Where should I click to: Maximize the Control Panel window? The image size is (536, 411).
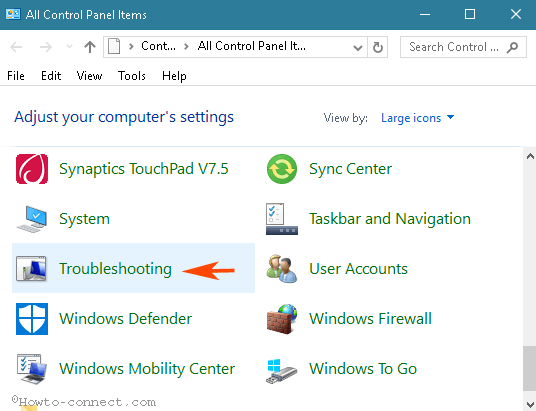[470, 14]
